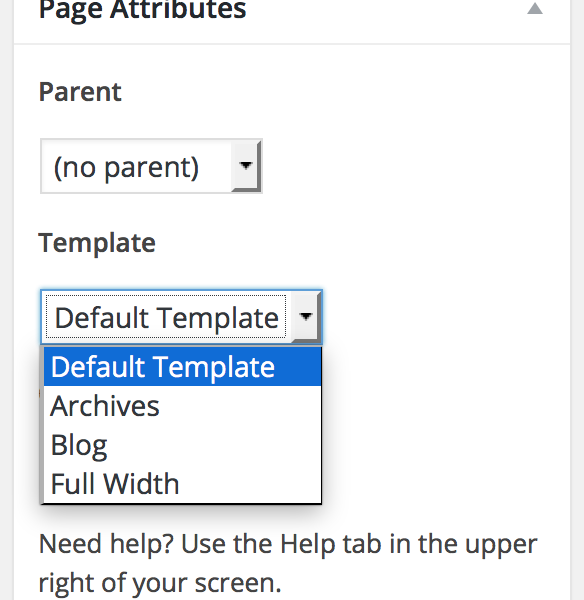The width and height of the screenshot is (584, 600).
Task: Click the Parent field label
Action: [80, 92]
